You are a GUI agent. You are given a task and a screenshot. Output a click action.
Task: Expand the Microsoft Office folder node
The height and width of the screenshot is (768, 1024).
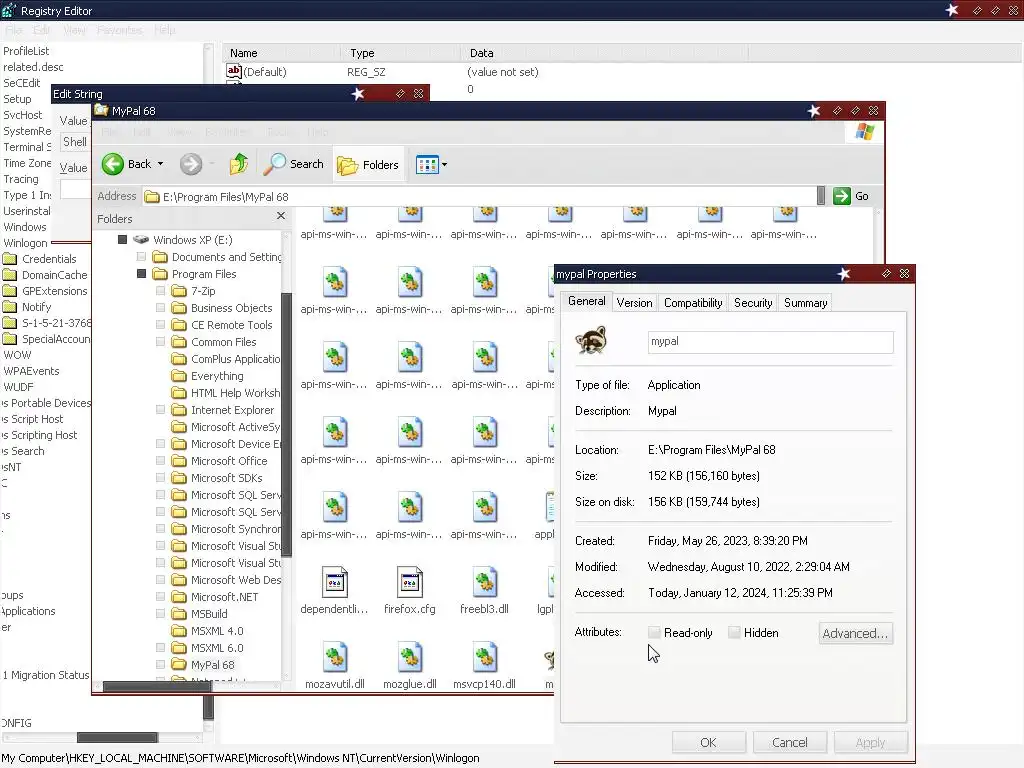[161, 460]
